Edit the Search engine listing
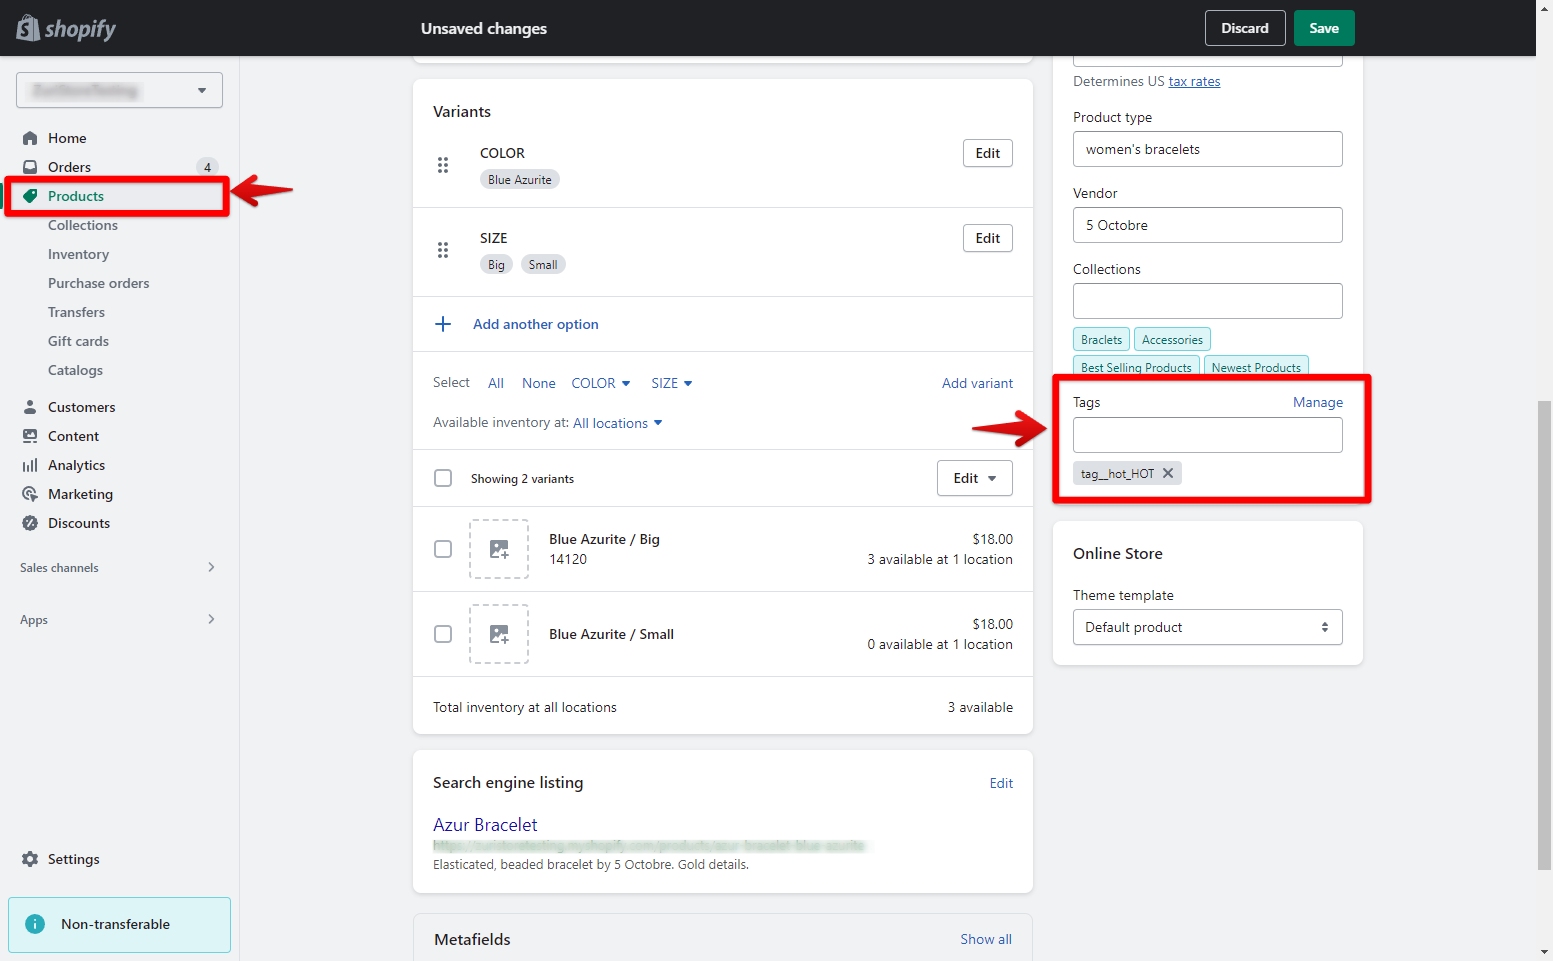Viewport: 1553px width, 961px height. pos(1001,783)
